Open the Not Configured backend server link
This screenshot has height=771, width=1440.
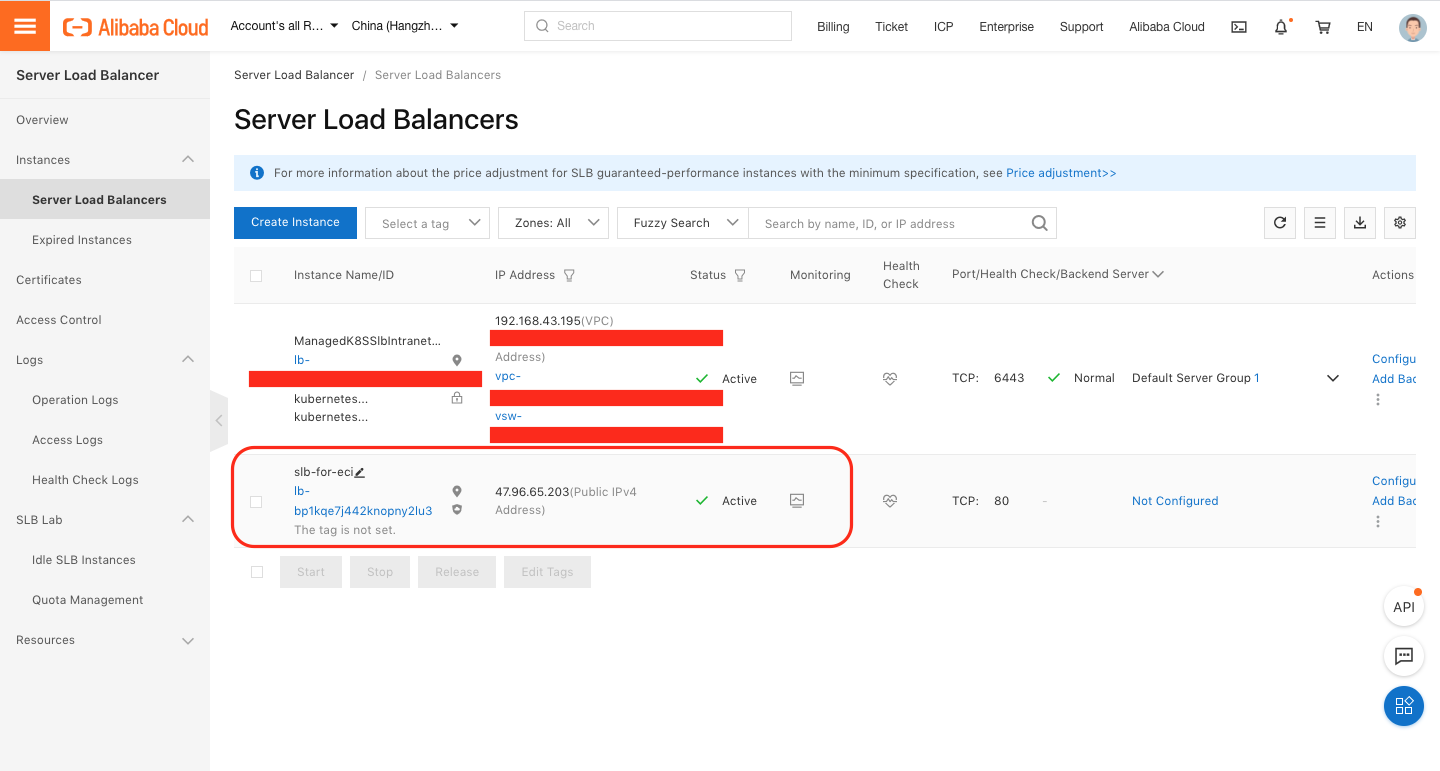pos(1175,501)
